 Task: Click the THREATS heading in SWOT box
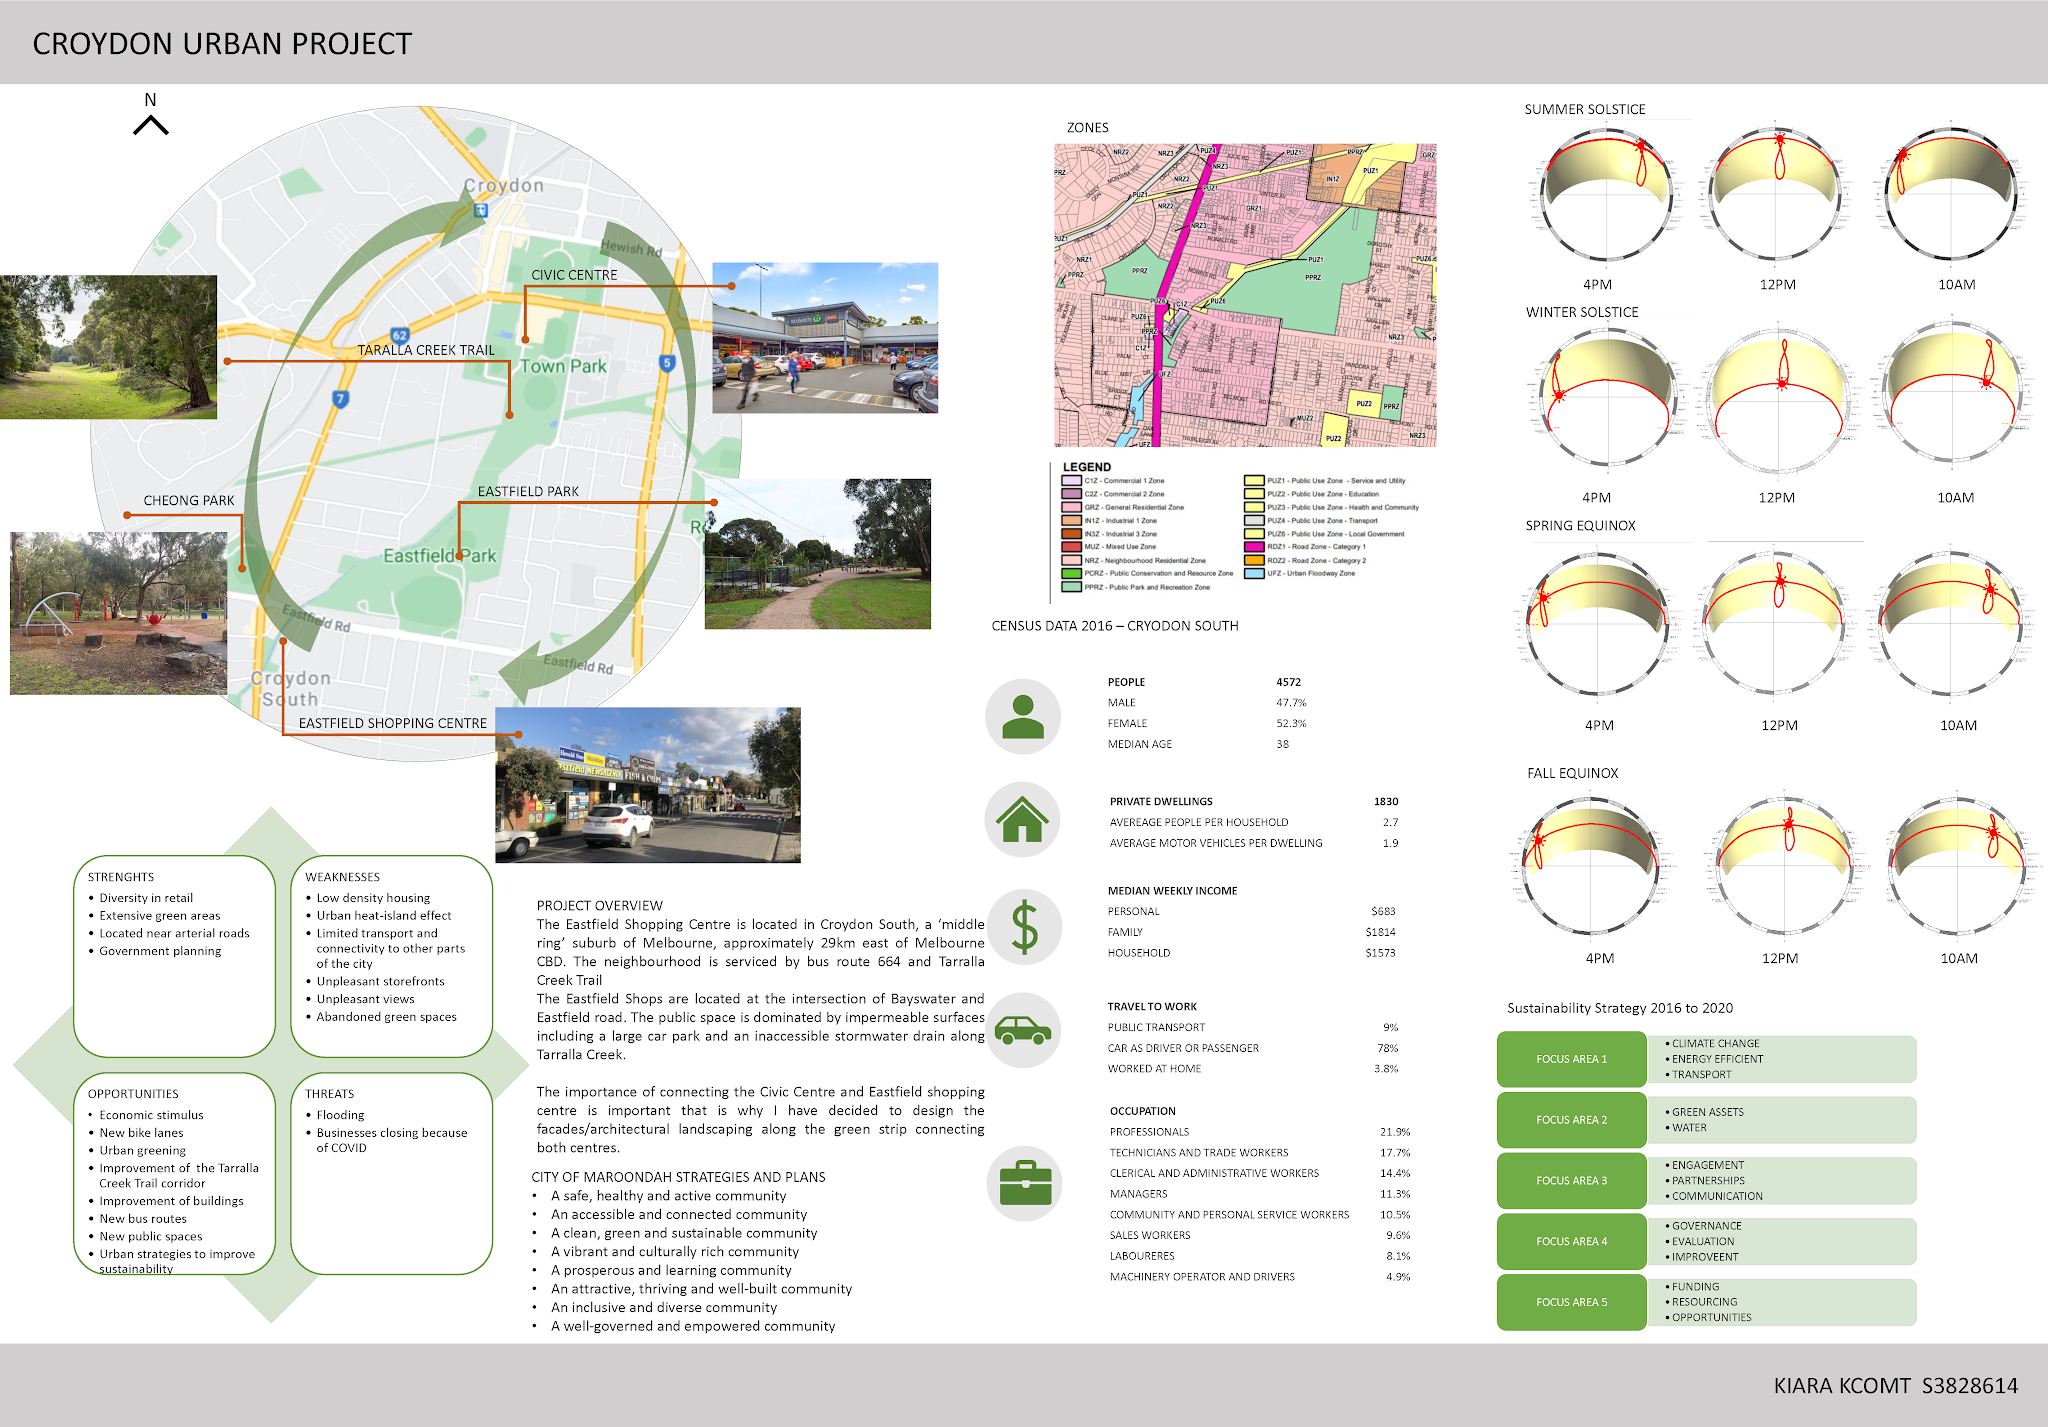click(x=329, y=1094)
